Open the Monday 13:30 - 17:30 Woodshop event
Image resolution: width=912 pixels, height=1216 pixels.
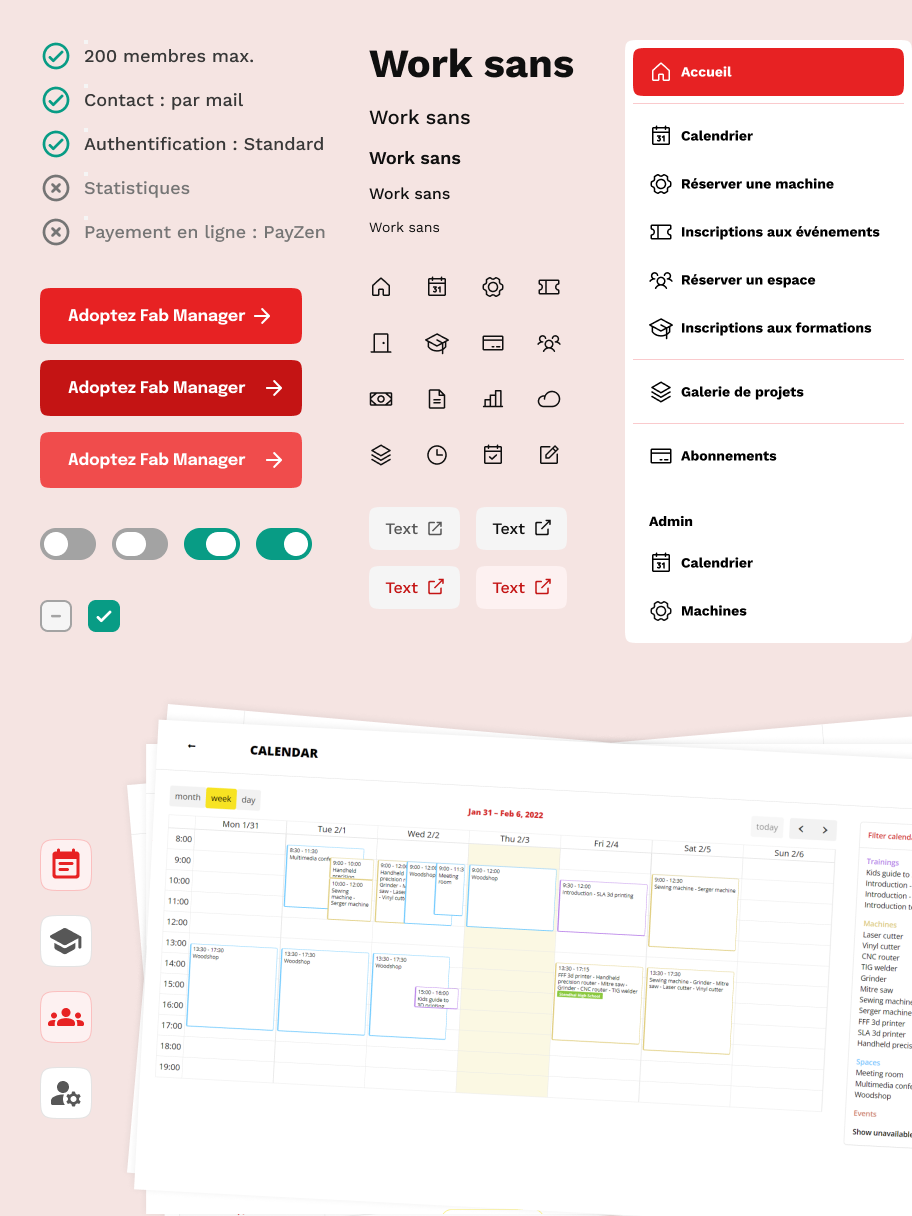[x=232, y=987]
